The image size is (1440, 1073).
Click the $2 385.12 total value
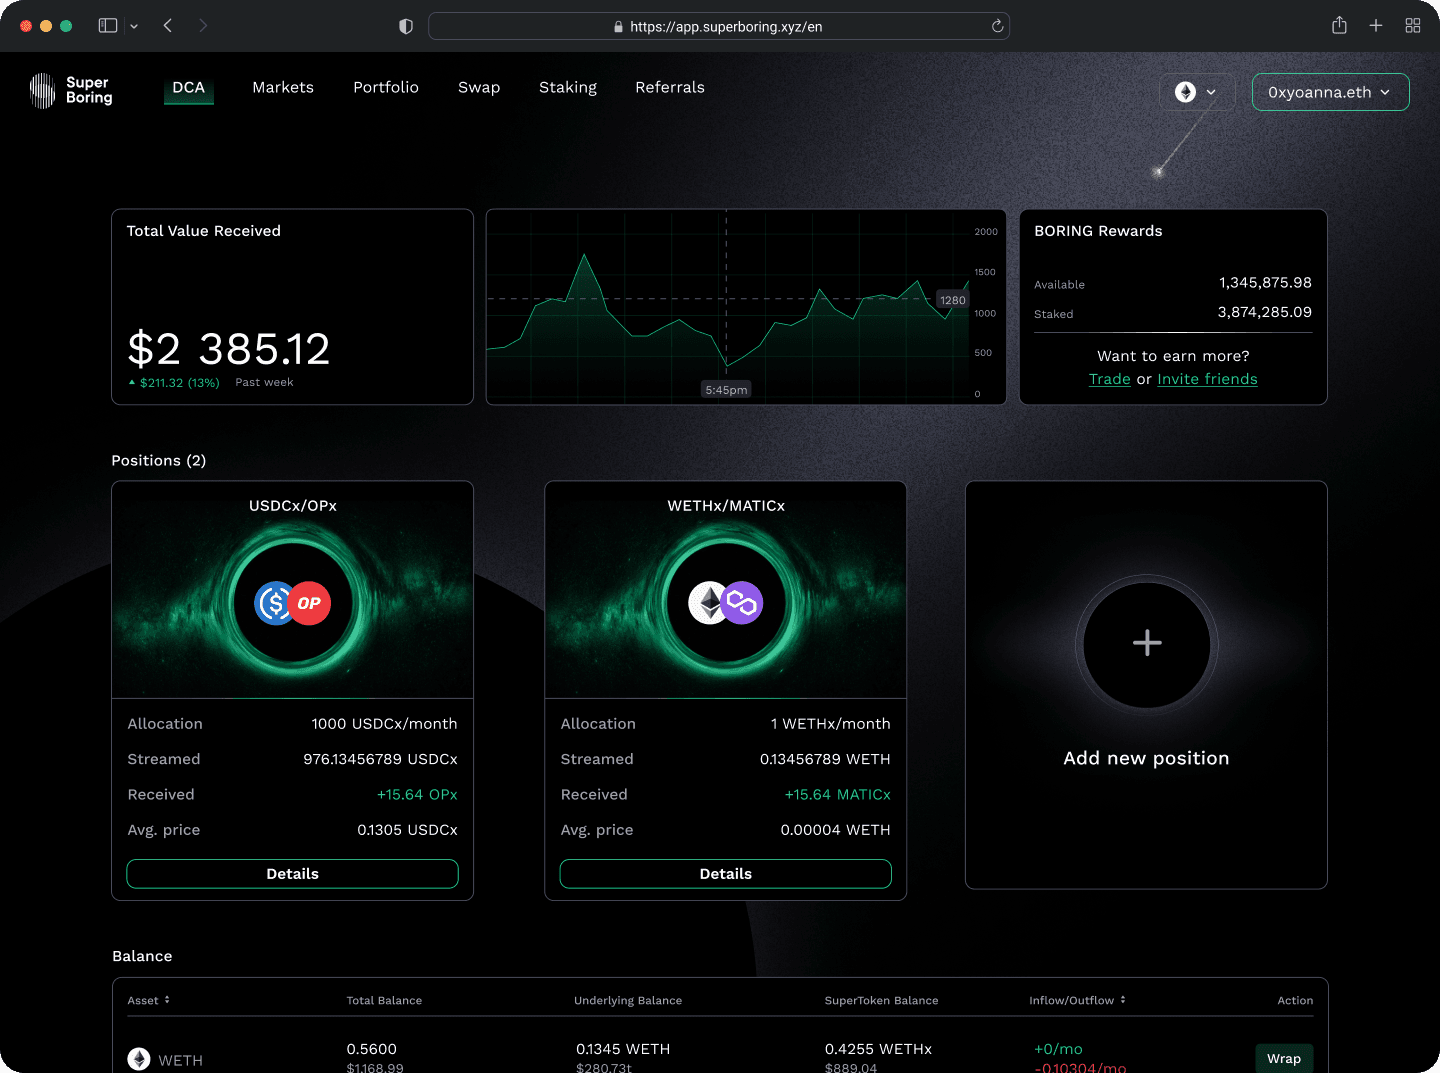tap(229, 349)
